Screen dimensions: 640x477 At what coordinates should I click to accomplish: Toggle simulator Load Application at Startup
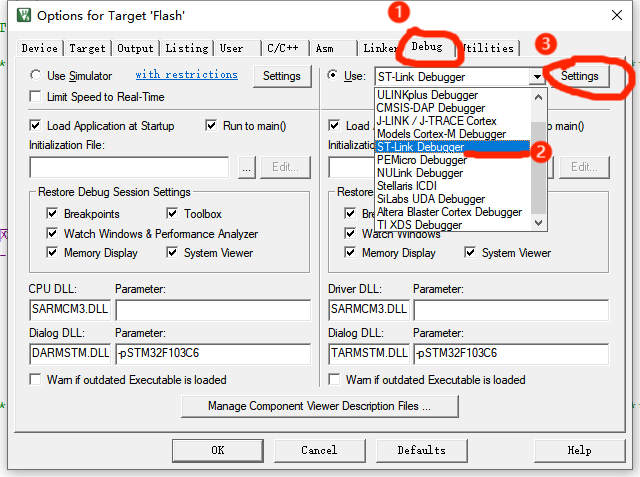tap(36, 125)
